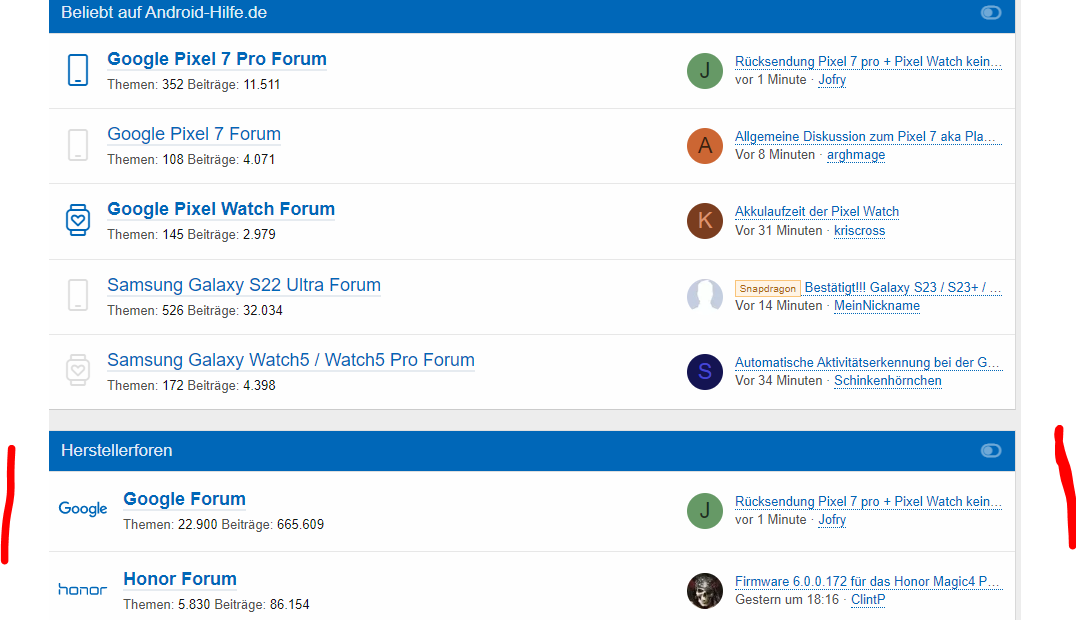Click the phone icon beside Google Pixel 7 Pro Forum
The height and width of the screenshot is (620, 1076).
78,70
